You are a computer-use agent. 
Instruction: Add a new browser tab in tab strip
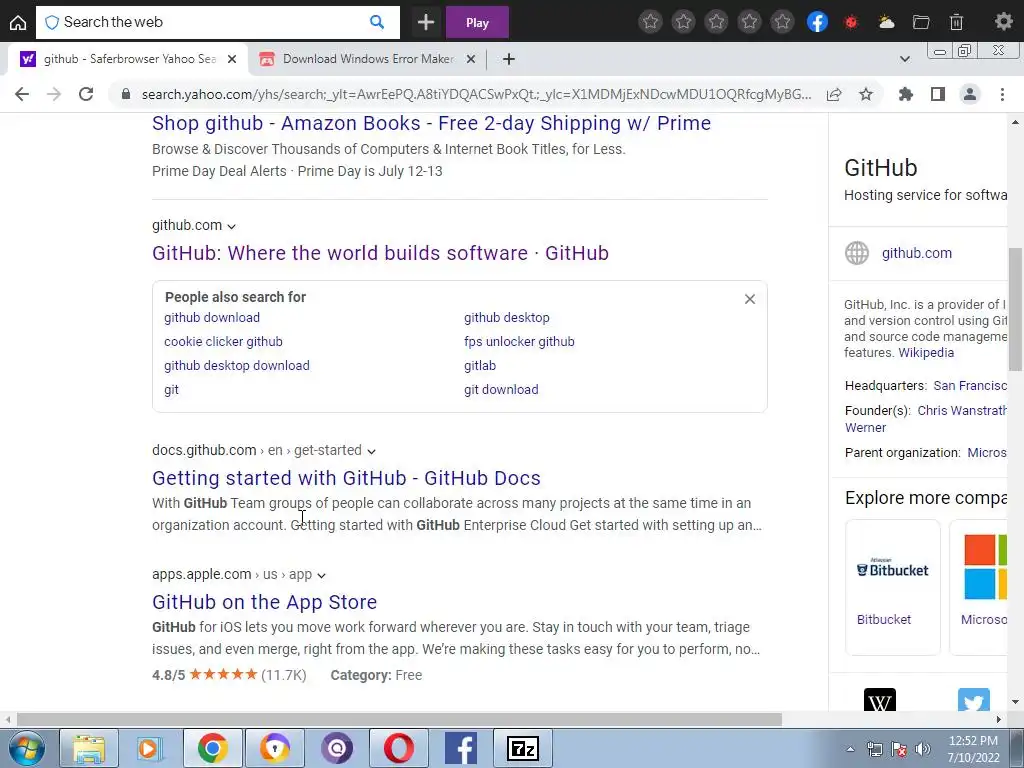pos(509,59)
